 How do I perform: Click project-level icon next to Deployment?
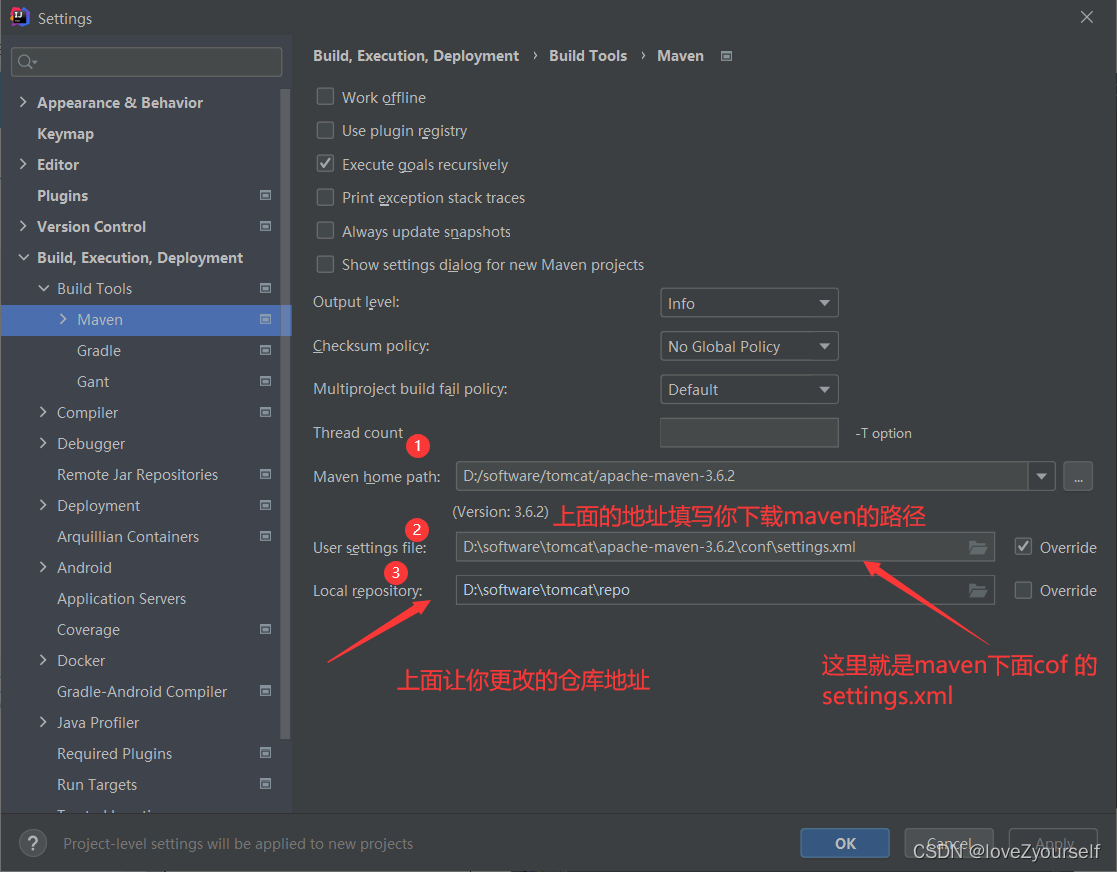pos(266,505)
